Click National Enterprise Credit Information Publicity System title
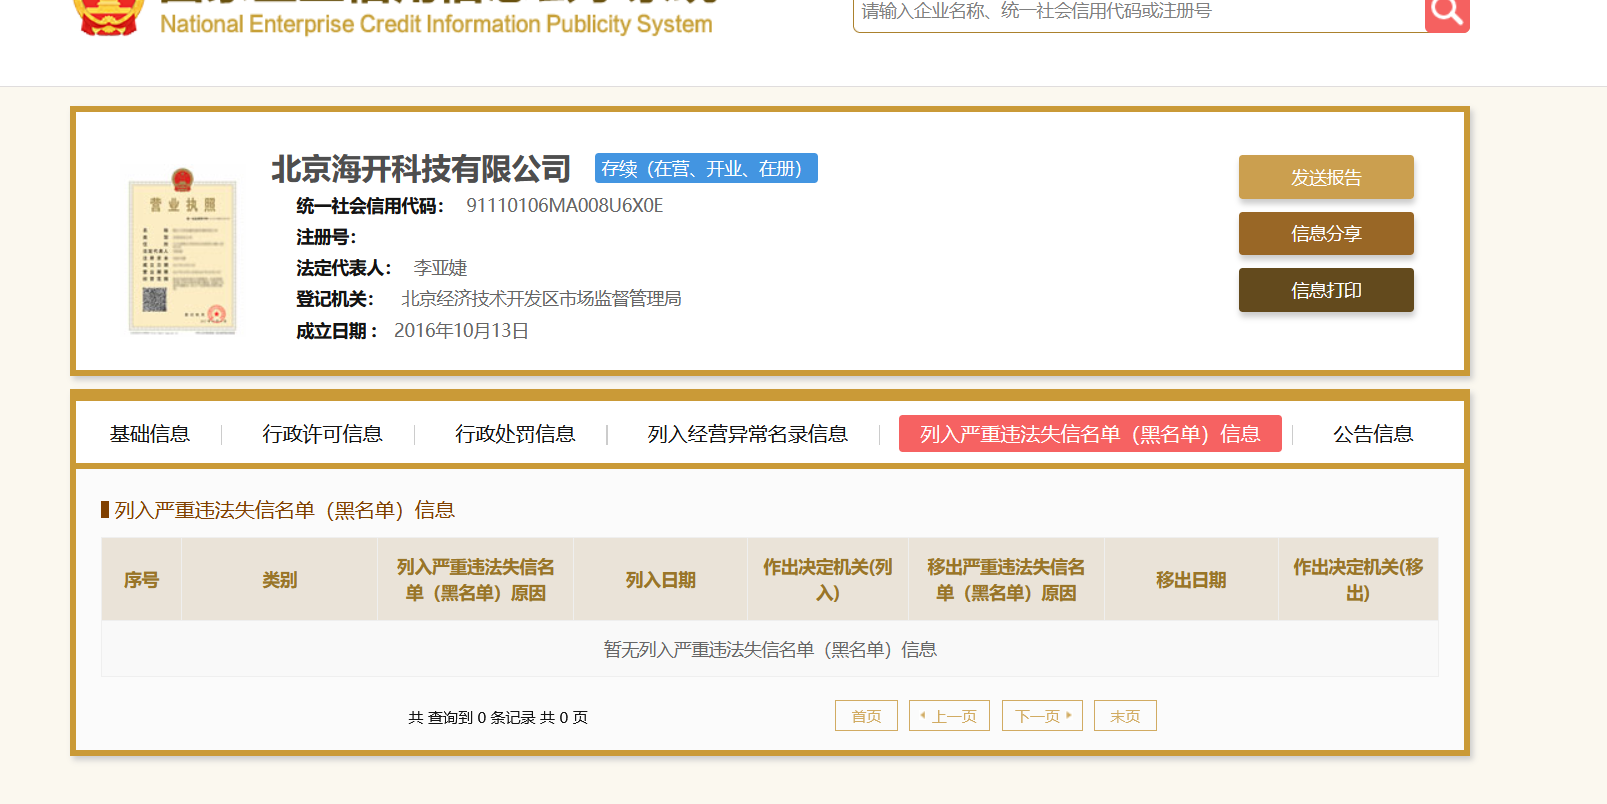This screenshot has height=804, width=1607. tap(436, 24)
